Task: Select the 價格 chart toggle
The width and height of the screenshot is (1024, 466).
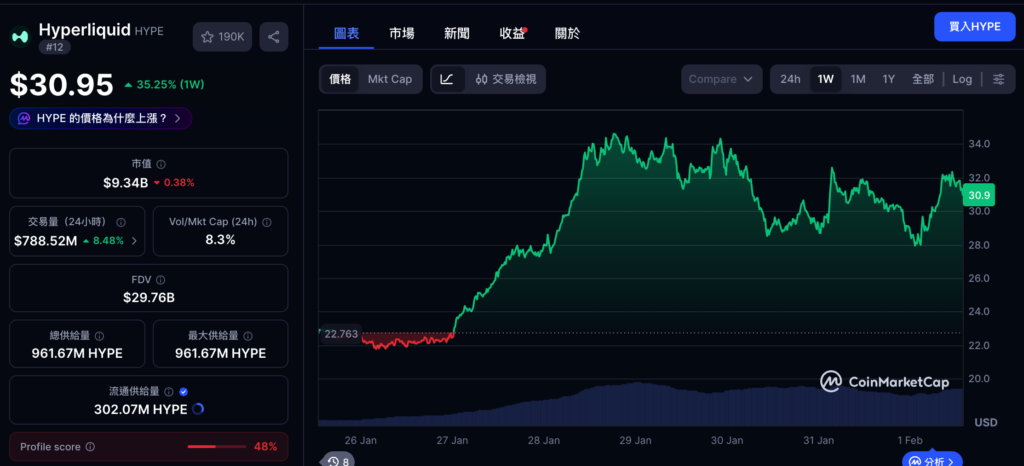Action: (x=340, y=80)
